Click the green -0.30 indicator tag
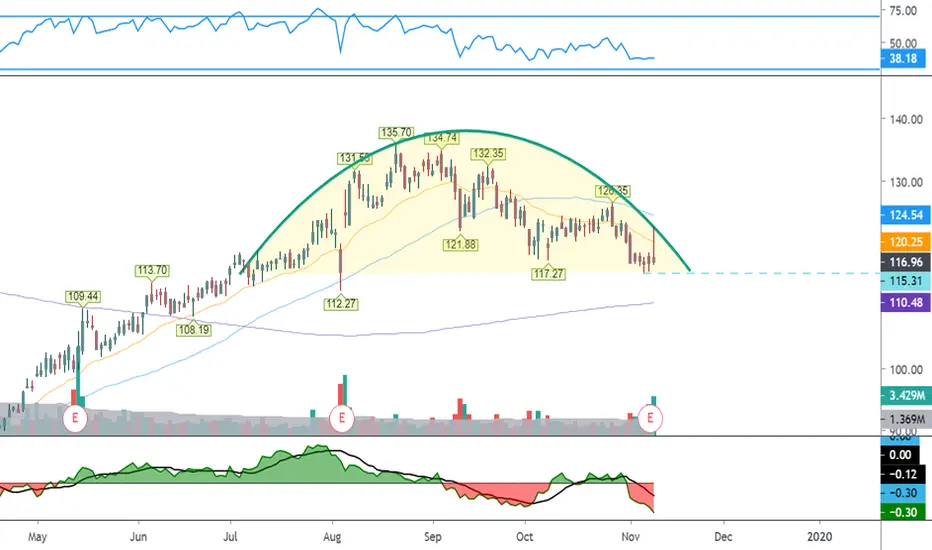Screen dimensions: 932x550 pyautogui.click(x=903, y=512)
